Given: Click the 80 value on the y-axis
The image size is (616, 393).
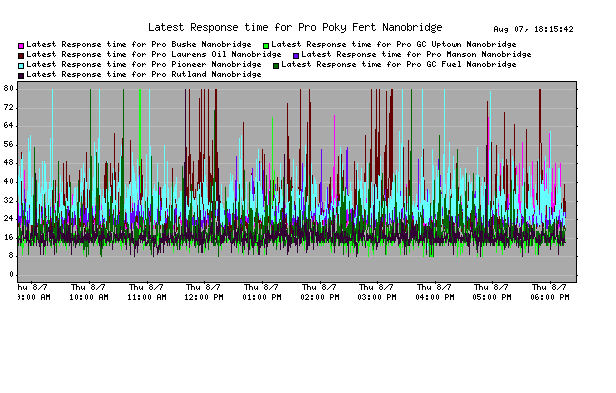Looking at the screenshot, I should (9, 88).
